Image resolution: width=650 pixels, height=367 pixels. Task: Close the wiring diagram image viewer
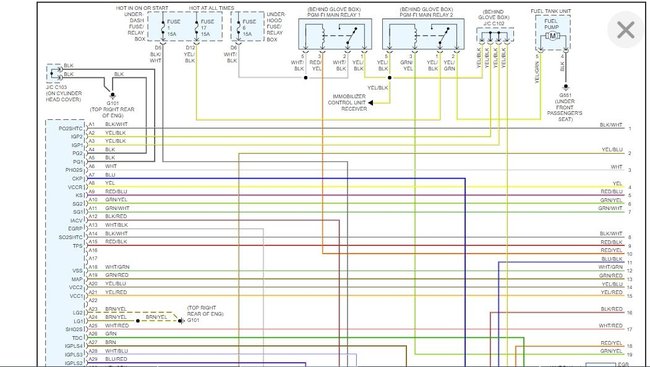coord(625,30)
